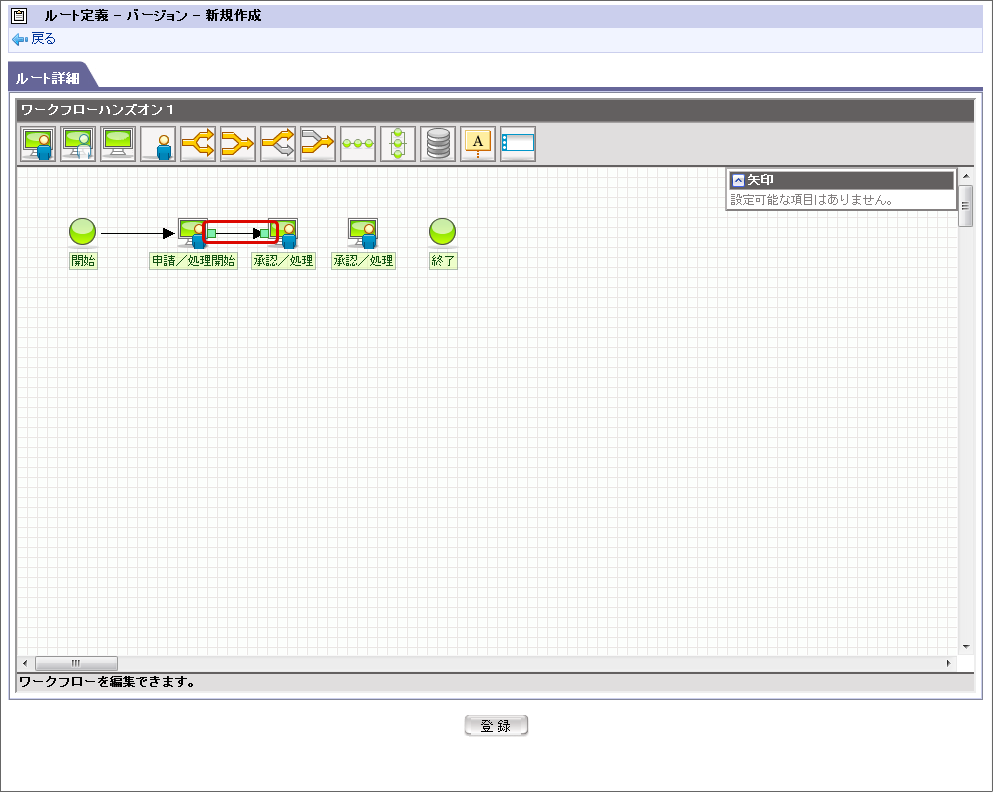Select the 'A' comment note tool
The height and width of the screenshot is (792, 993).
pos(478,144)
